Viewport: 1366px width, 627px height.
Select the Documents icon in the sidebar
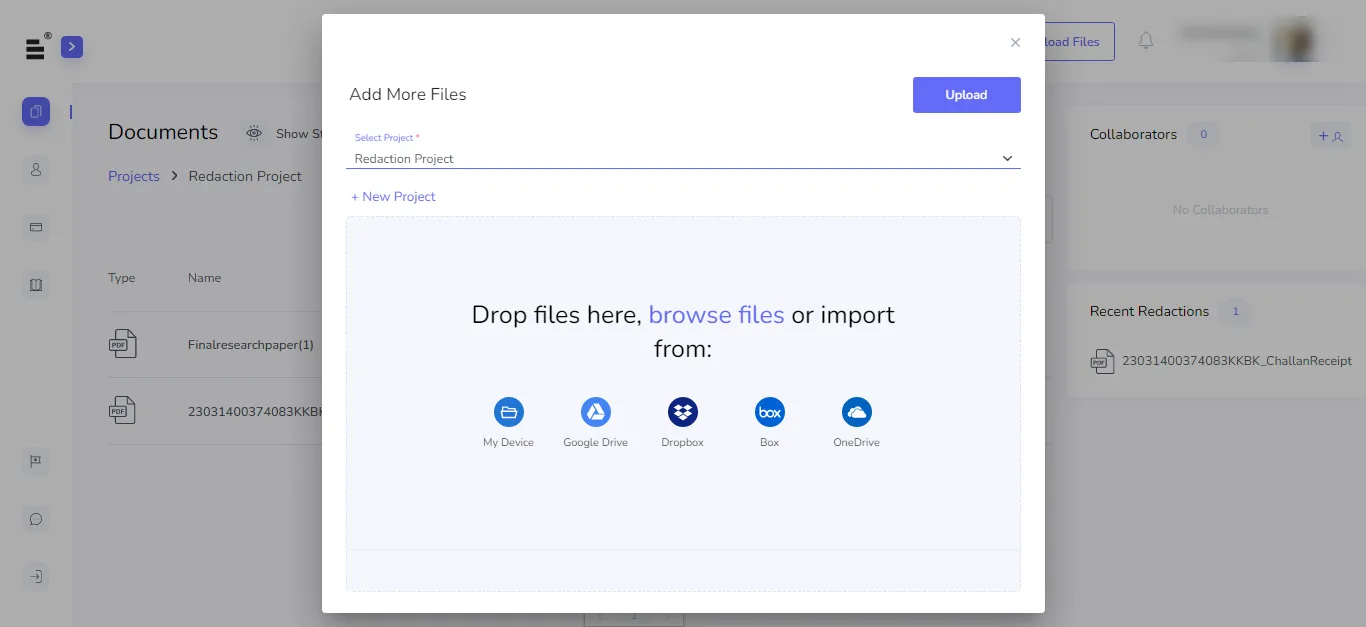pyautogui.click(x=36, y=111)
